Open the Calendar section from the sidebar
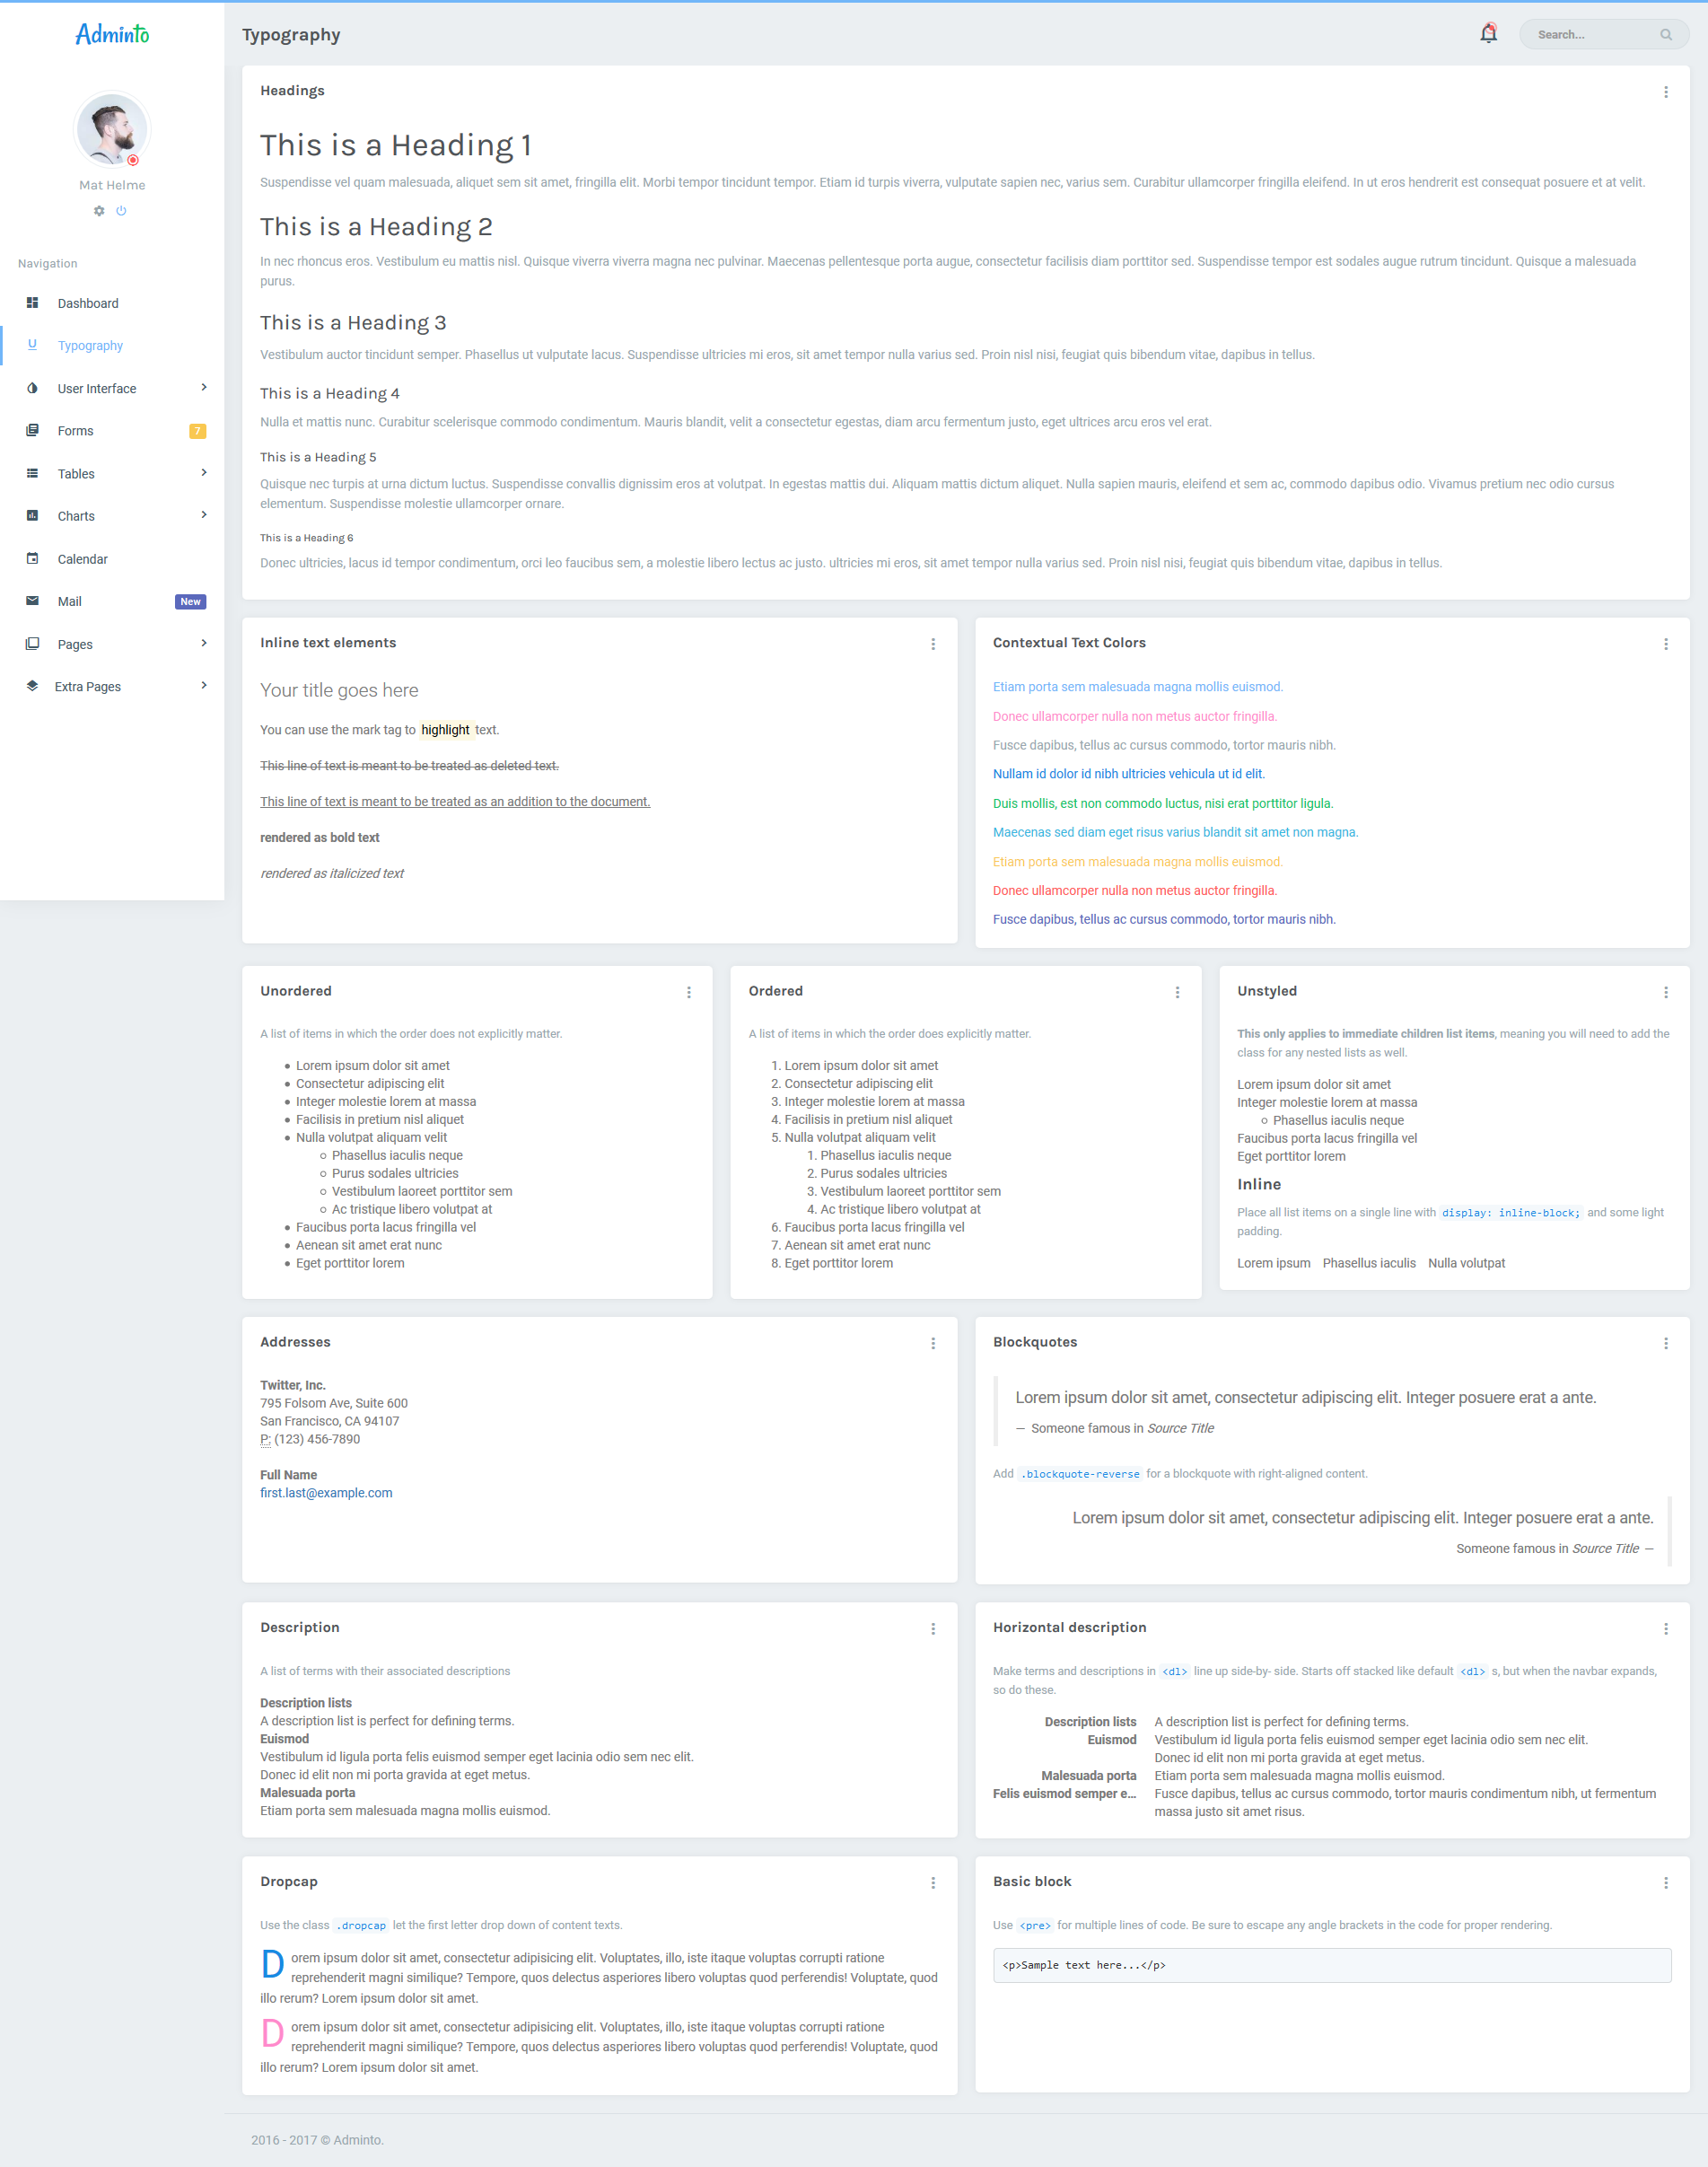This screenshot has width=1708, height=2167. [x=82, y=558]
